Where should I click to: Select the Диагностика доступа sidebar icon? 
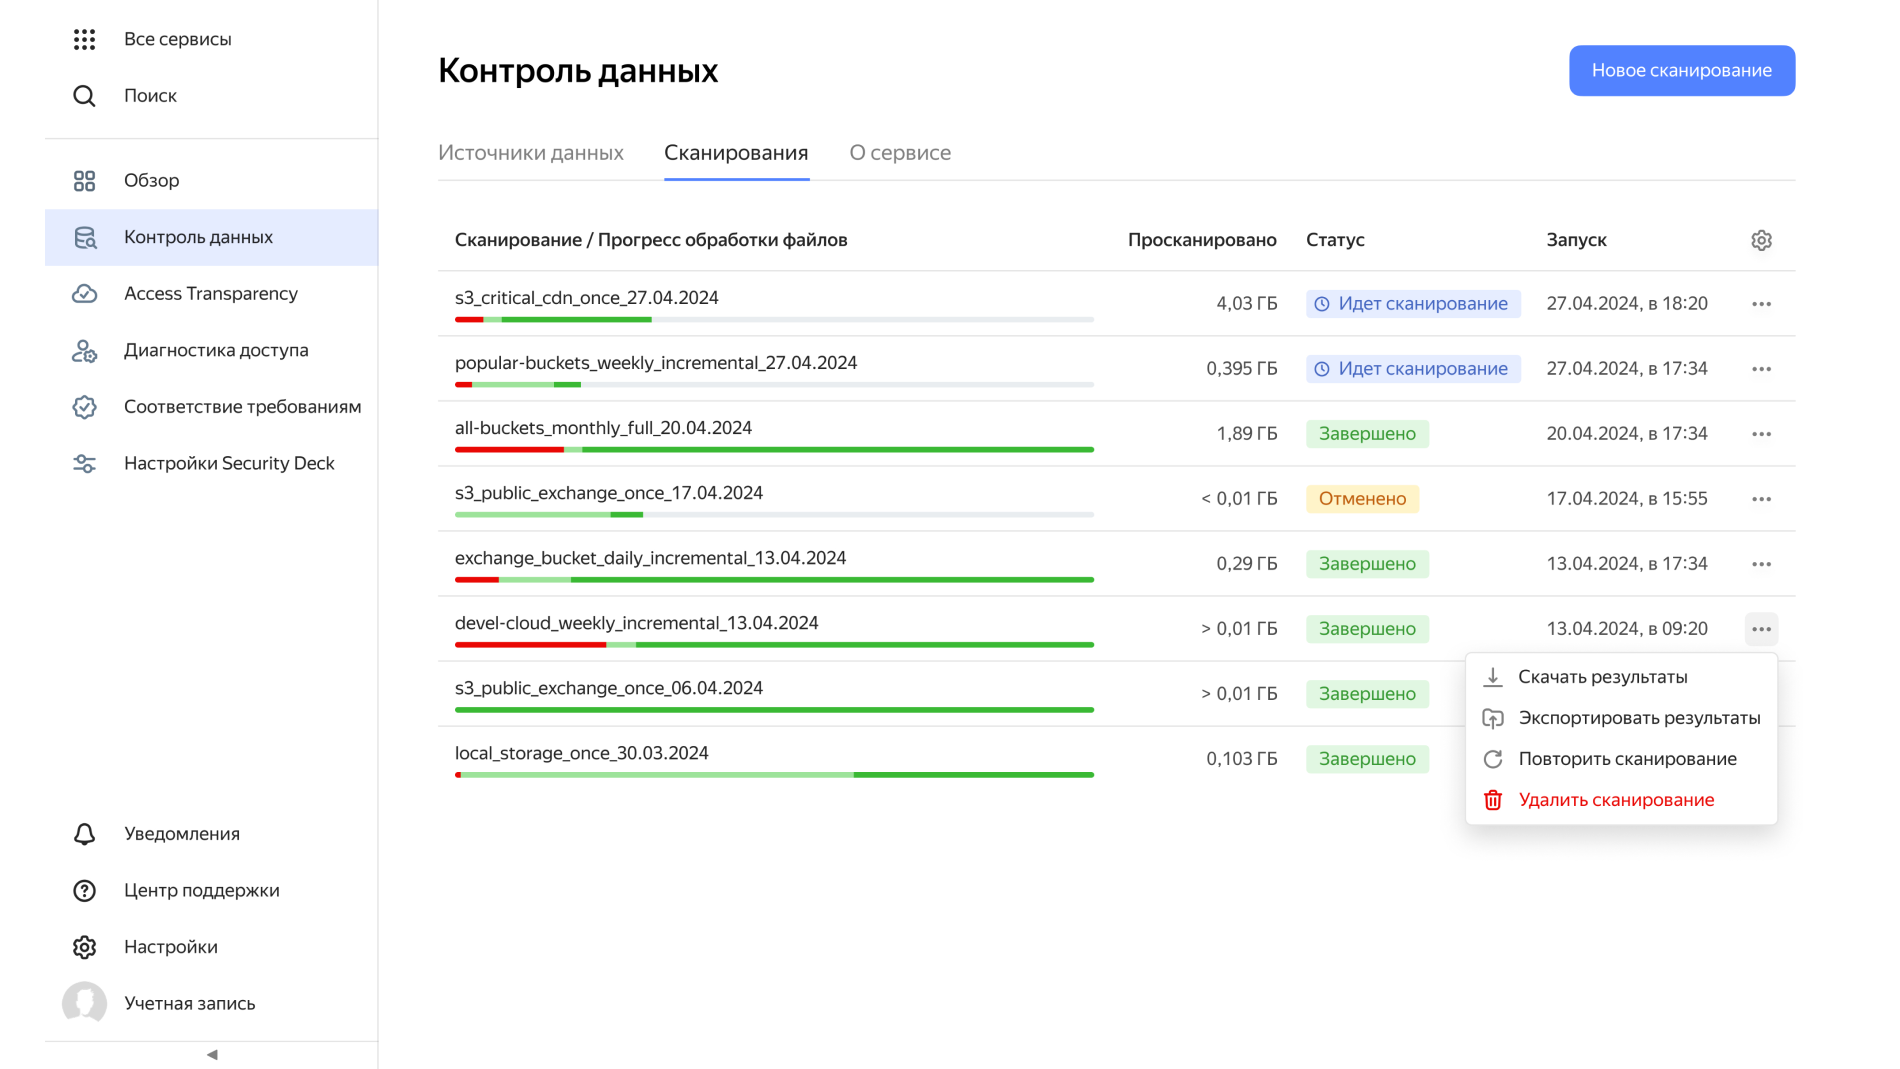[84, 350]
